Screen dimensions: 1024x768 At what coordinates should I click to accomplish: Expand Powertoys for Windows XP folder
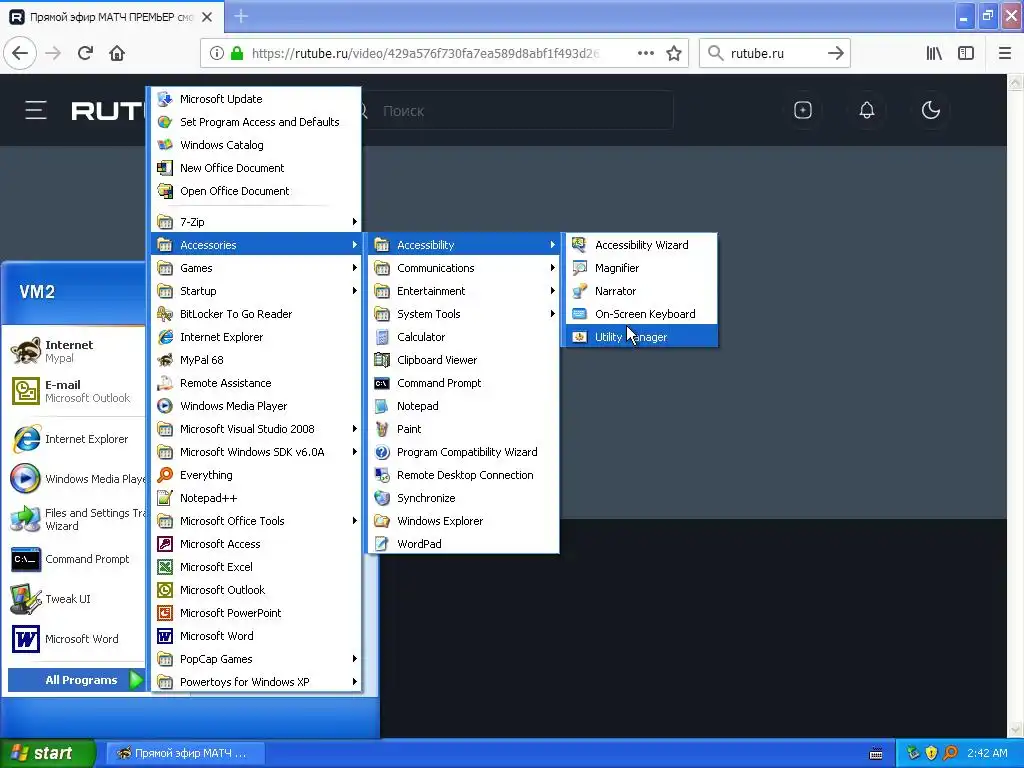(x=256, y=682)
